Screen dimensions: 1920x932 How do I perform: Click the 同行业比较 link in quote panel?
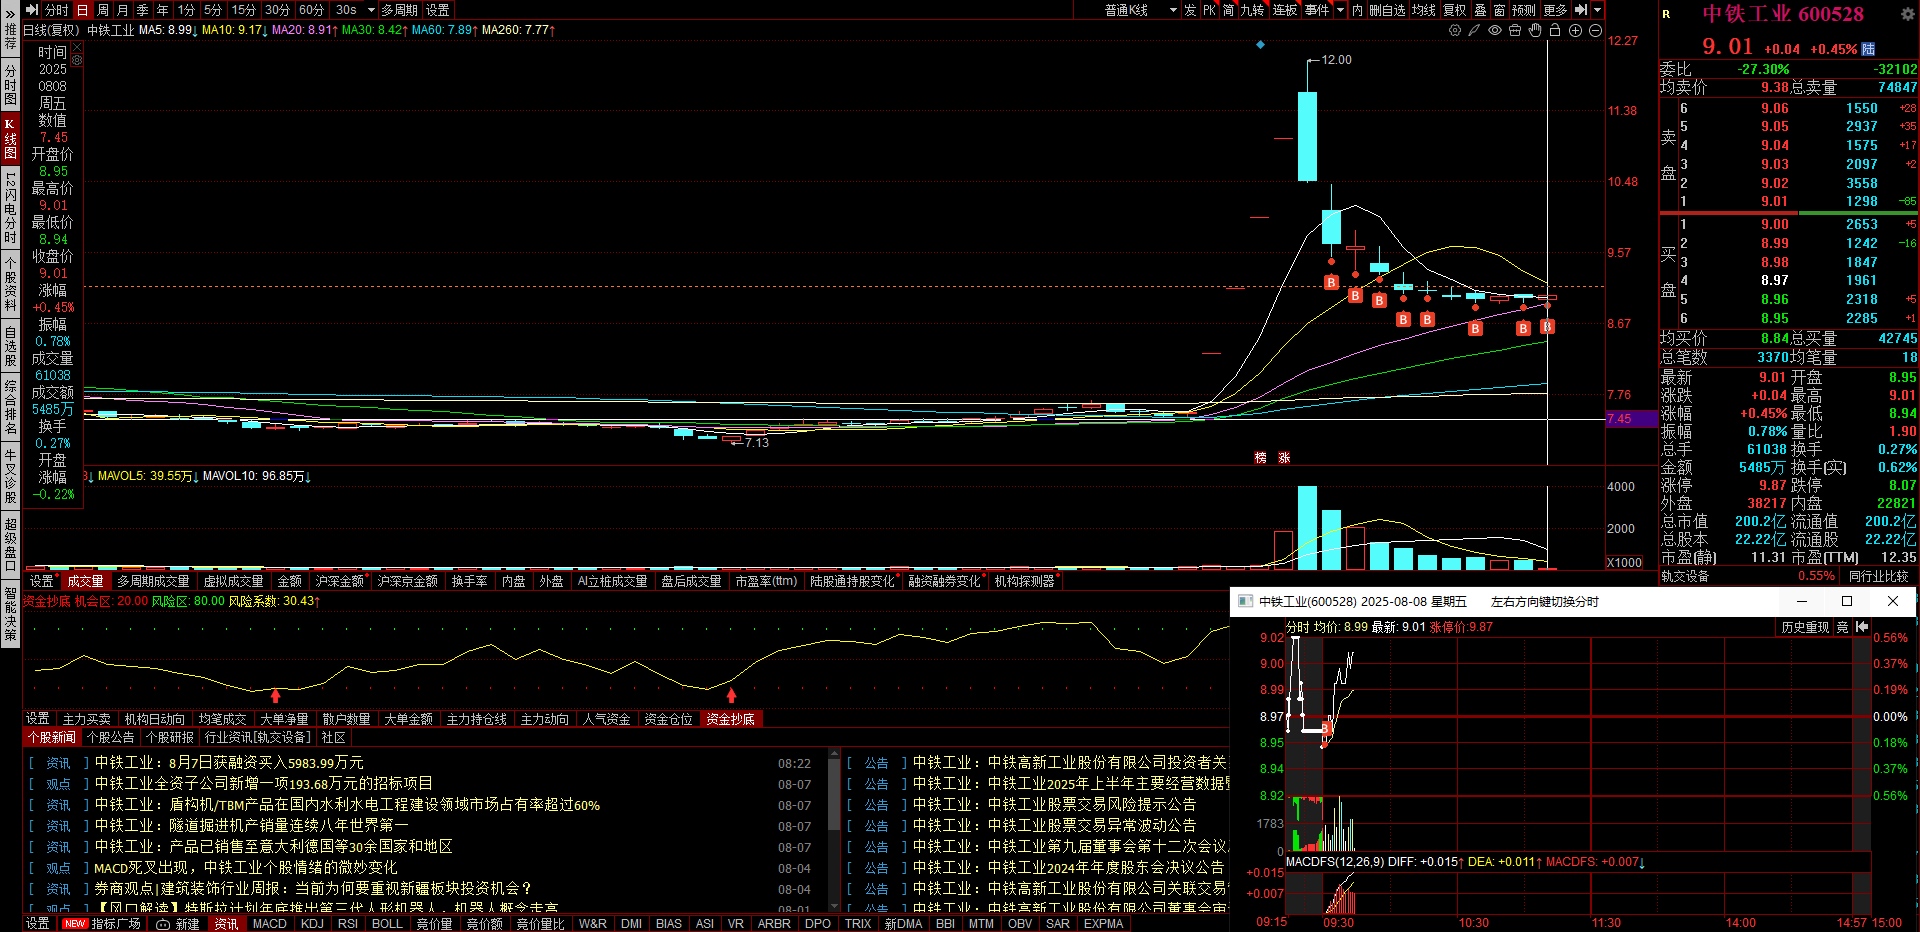pos(1879,576)
